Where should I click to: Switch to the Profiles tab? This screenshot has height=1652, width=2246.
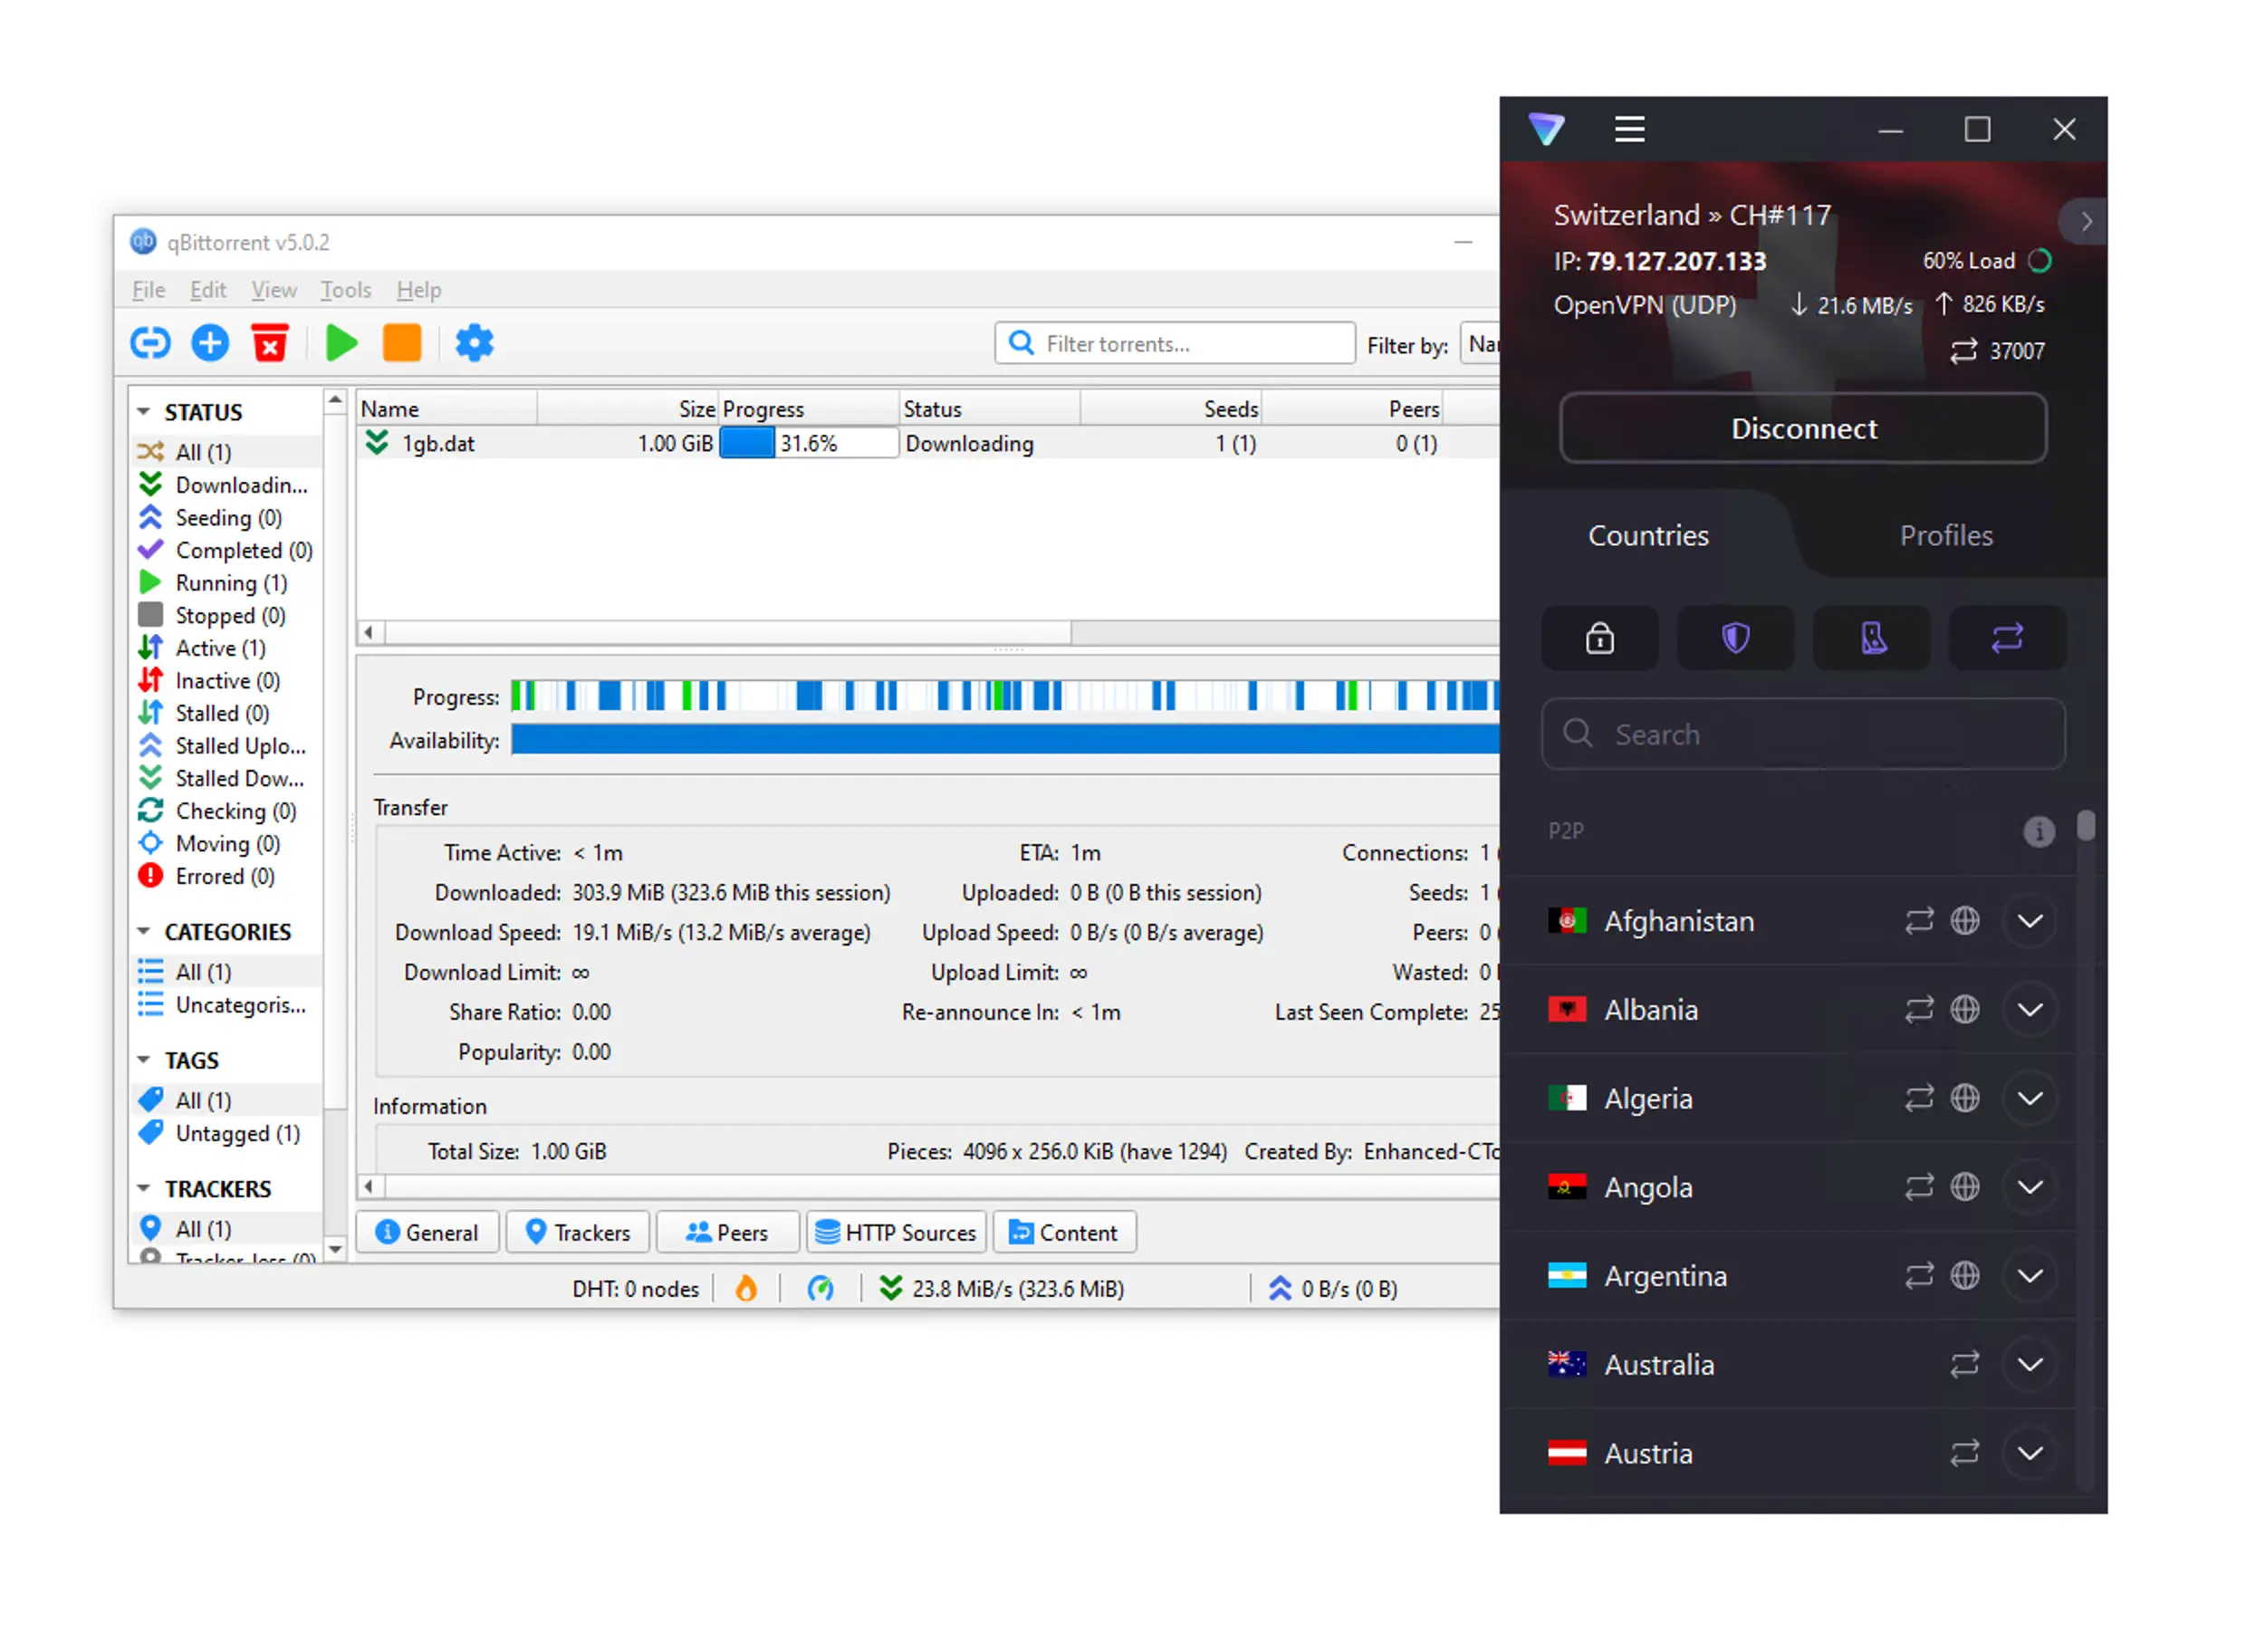[x=1945, y=536]
